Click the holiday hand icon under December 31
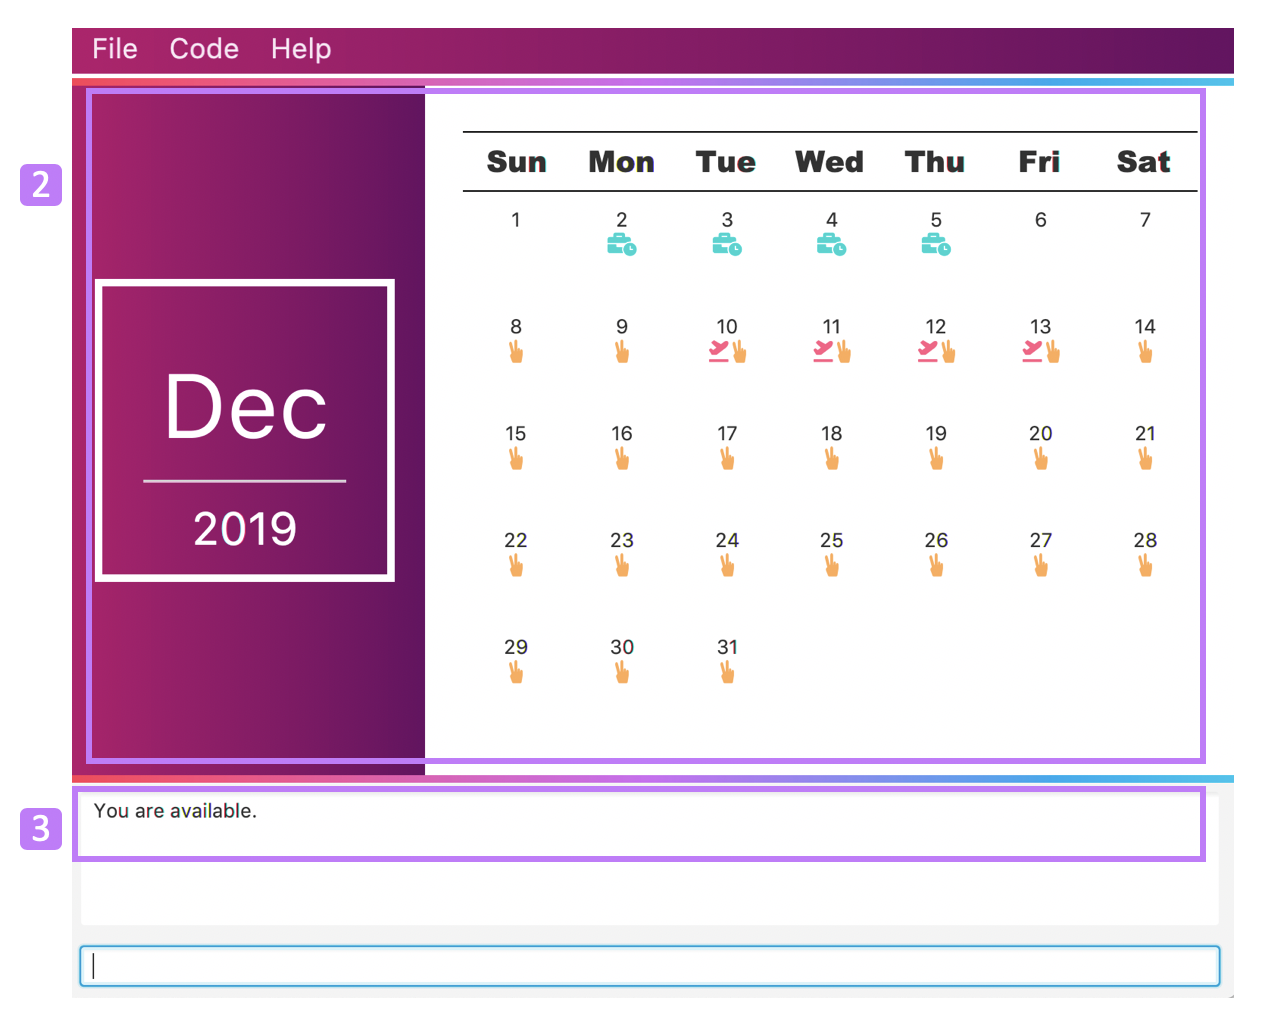 727,672
